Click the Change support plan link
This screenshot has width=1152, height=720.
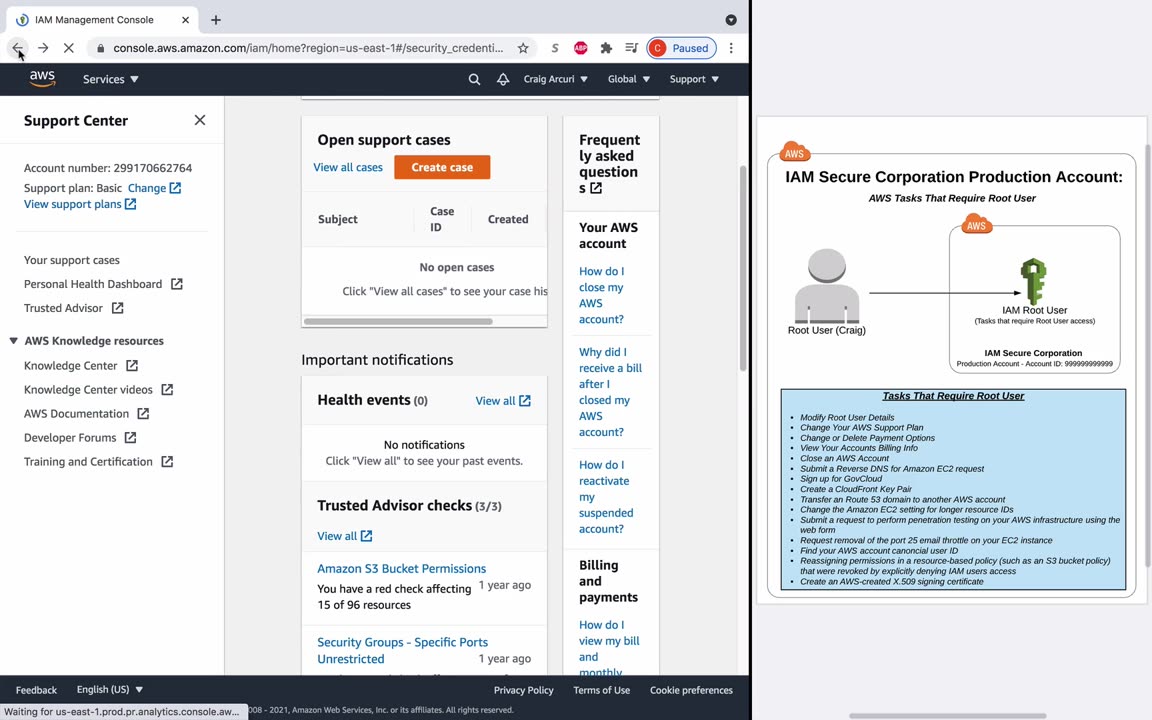[154, 188]
